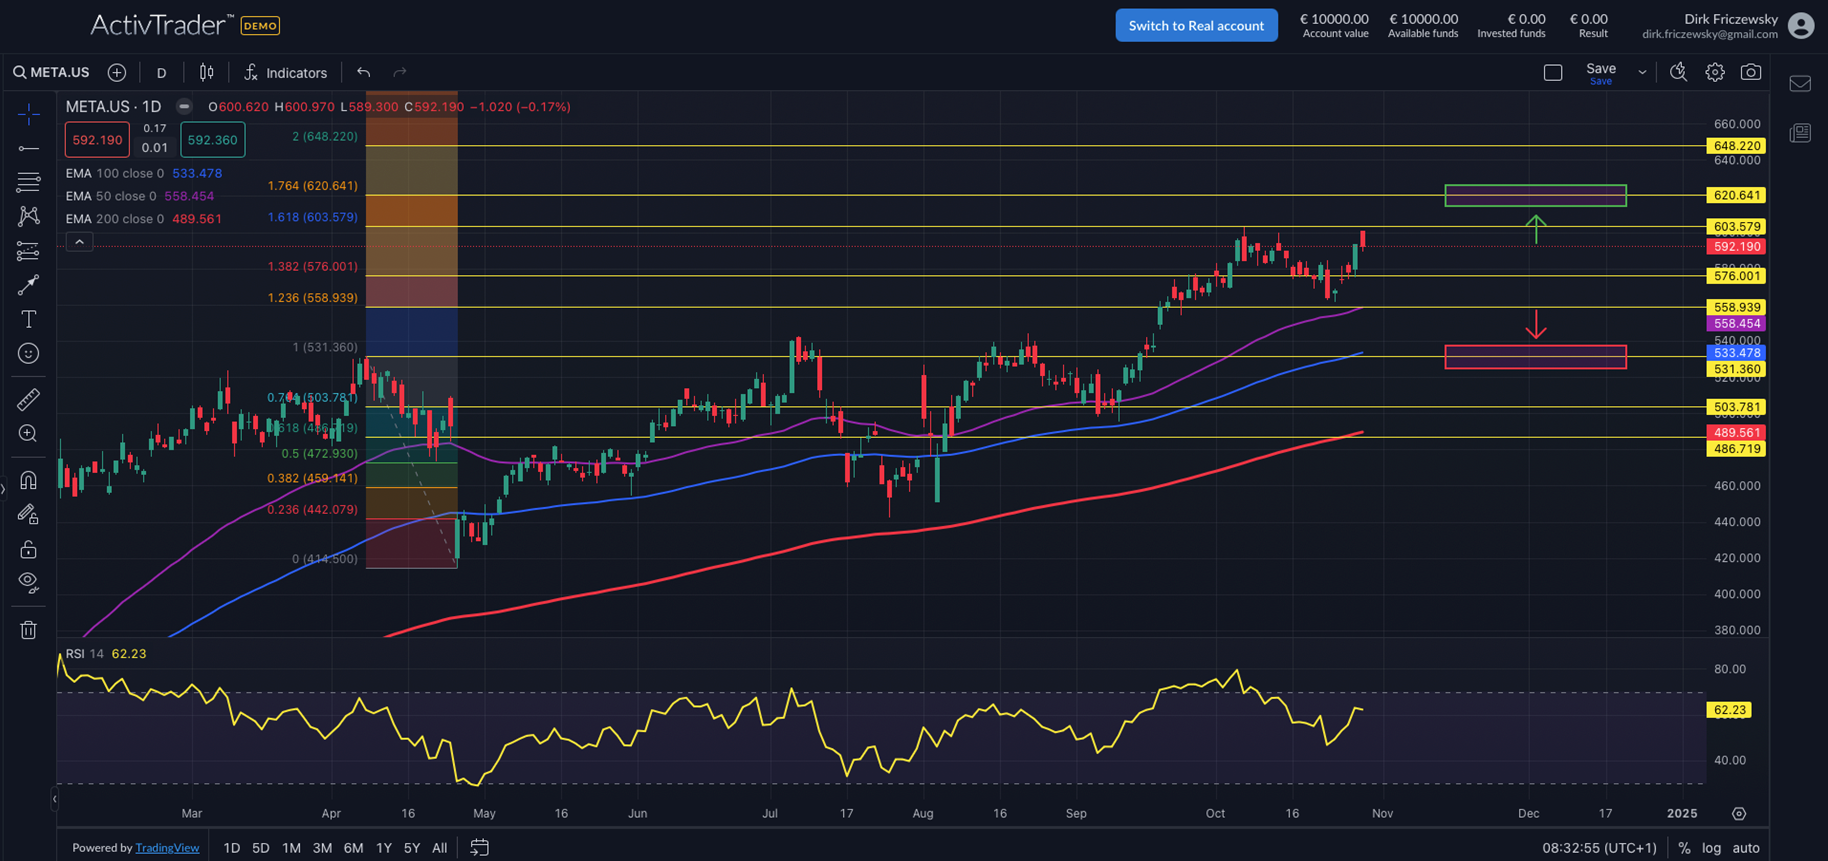
Task: Take a chart snapshot with the camera
Action: coord(1750,72)
